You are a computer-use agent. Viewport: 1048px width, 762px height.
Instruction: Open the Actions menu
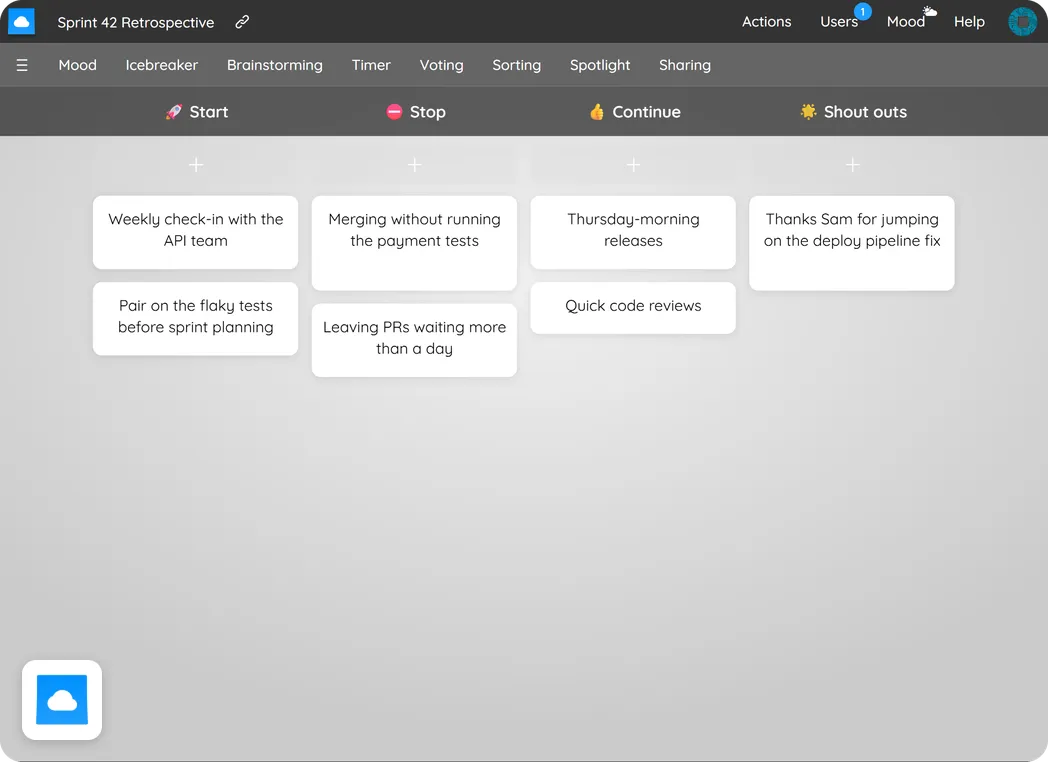point(767,22)
